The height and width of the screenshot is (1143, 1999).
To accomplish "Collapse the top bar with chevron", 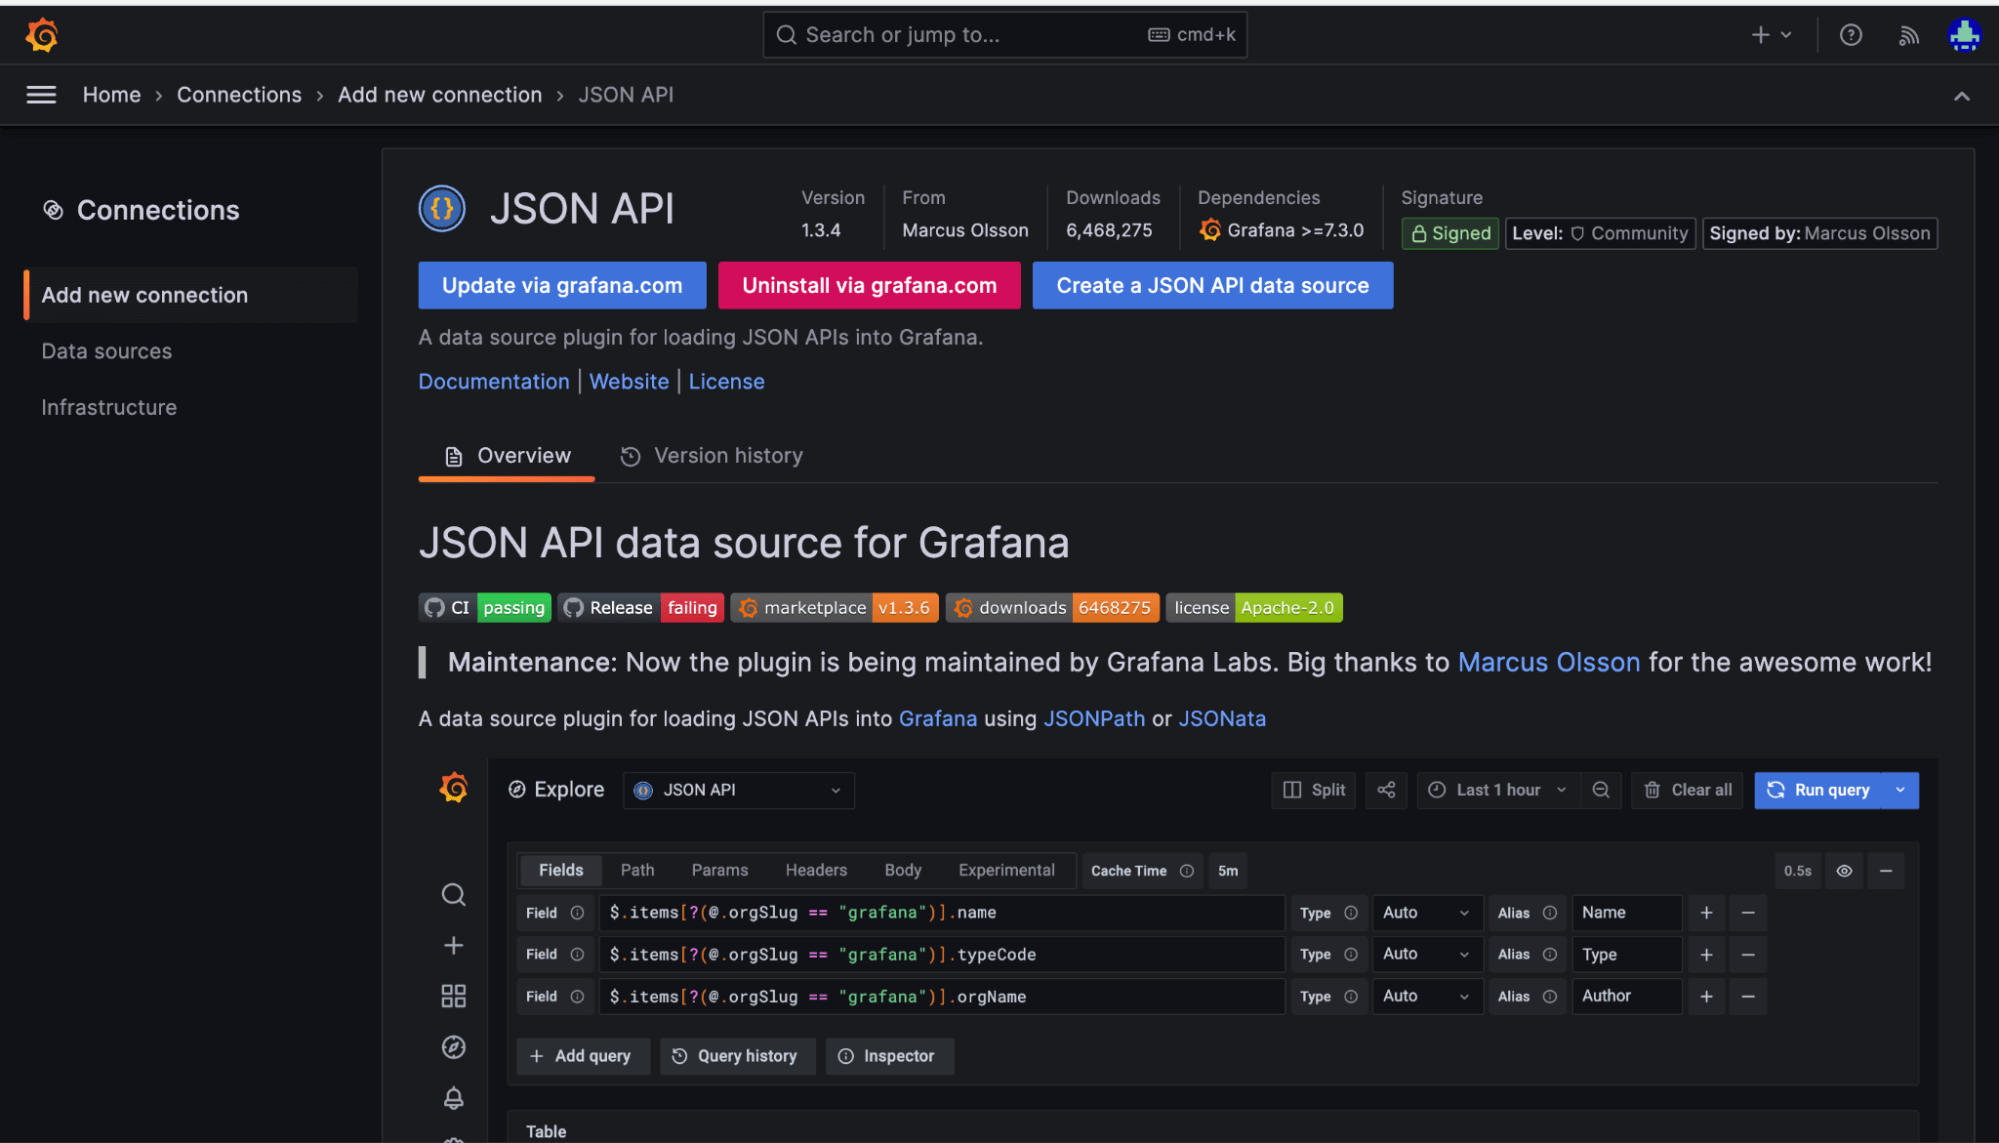I will [1961, 96].
